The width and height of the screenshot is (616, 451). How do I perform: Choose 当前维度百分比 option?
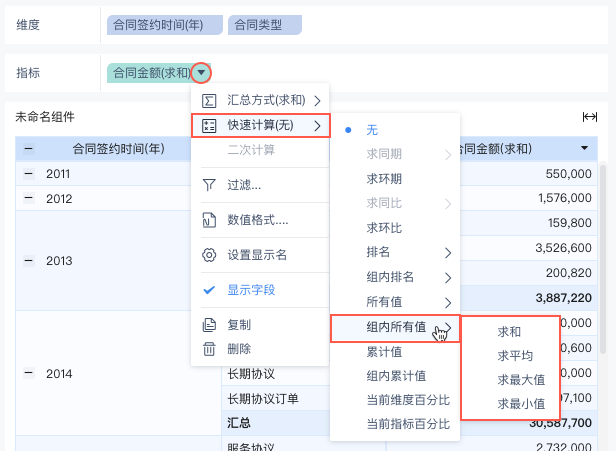pos(395,400)
